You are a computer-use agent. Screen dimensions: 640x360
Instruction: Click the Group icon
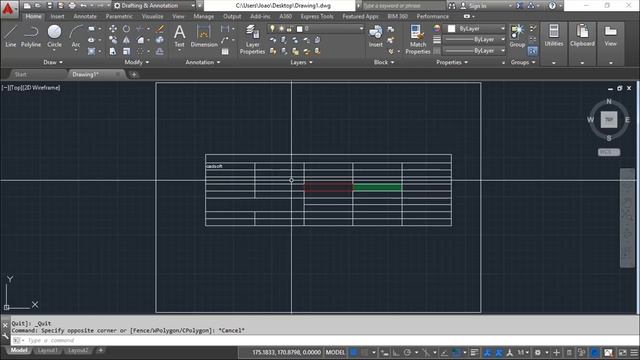(517, 36)
